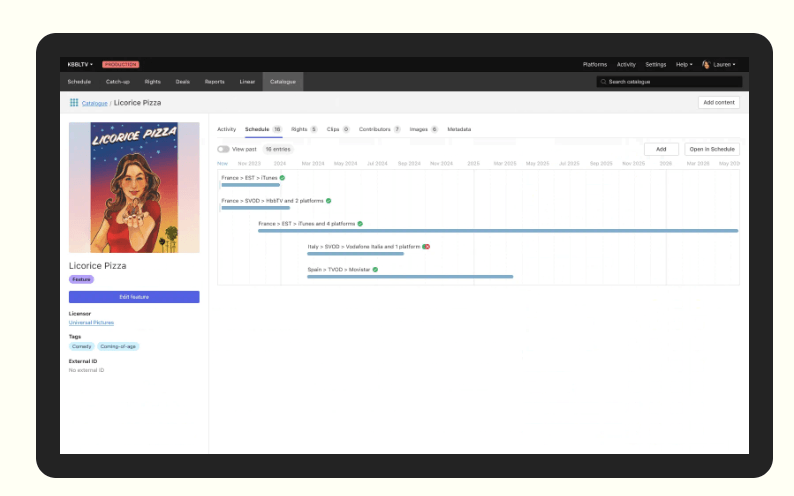The width and height of the screenshot is (794, 496).
Task: Click the PRODUCTION environment badge
Action: click(x=121, y=64)
